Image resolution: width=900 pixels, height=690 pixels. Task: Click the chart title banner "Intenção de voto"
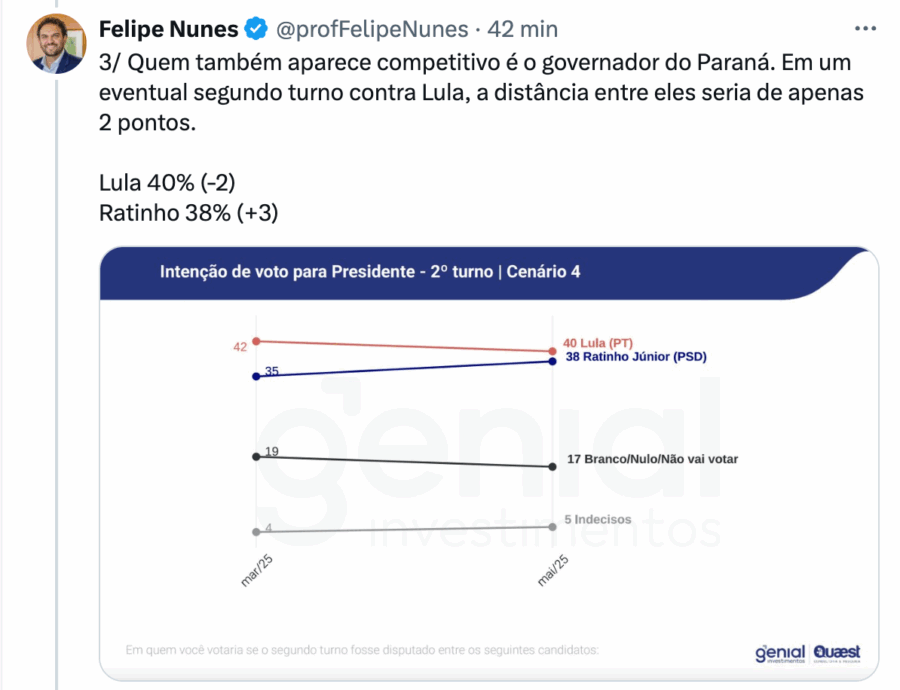click(370, 271)
